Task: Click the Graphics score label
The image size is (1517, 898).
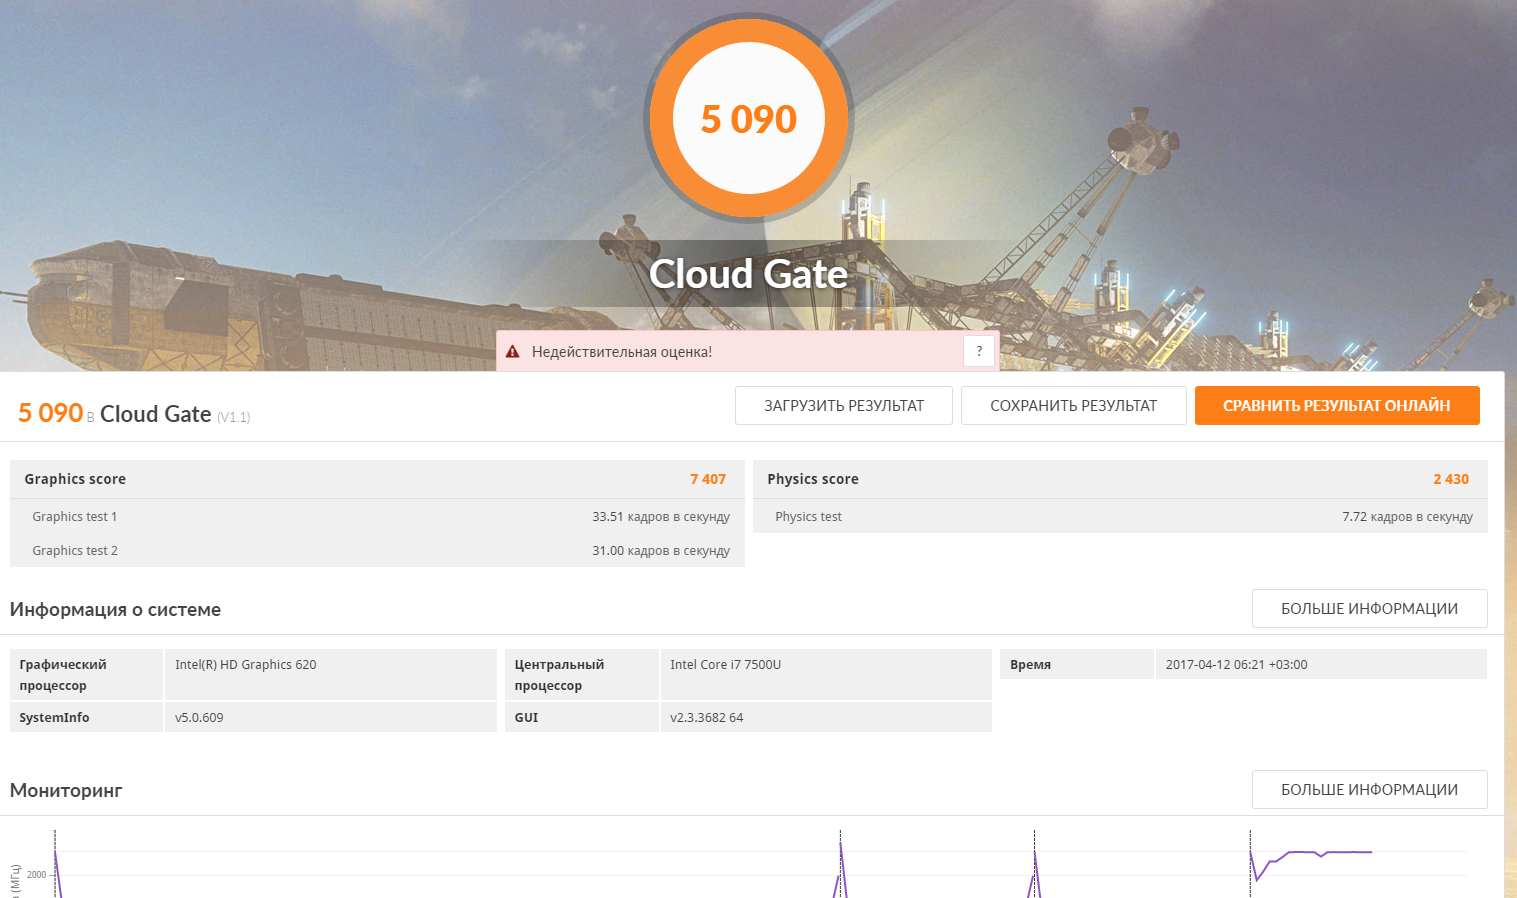Action: (75, 479)
